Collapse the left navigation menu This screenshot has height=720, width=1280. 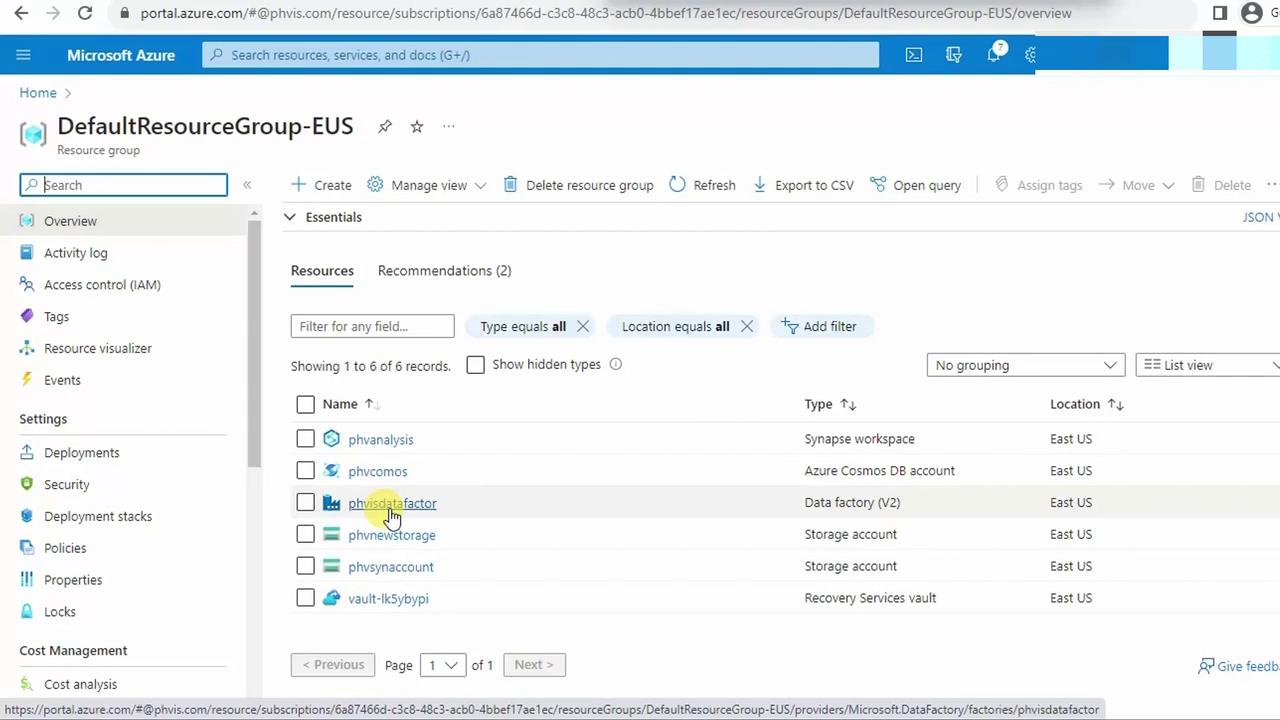pos(247,185)
